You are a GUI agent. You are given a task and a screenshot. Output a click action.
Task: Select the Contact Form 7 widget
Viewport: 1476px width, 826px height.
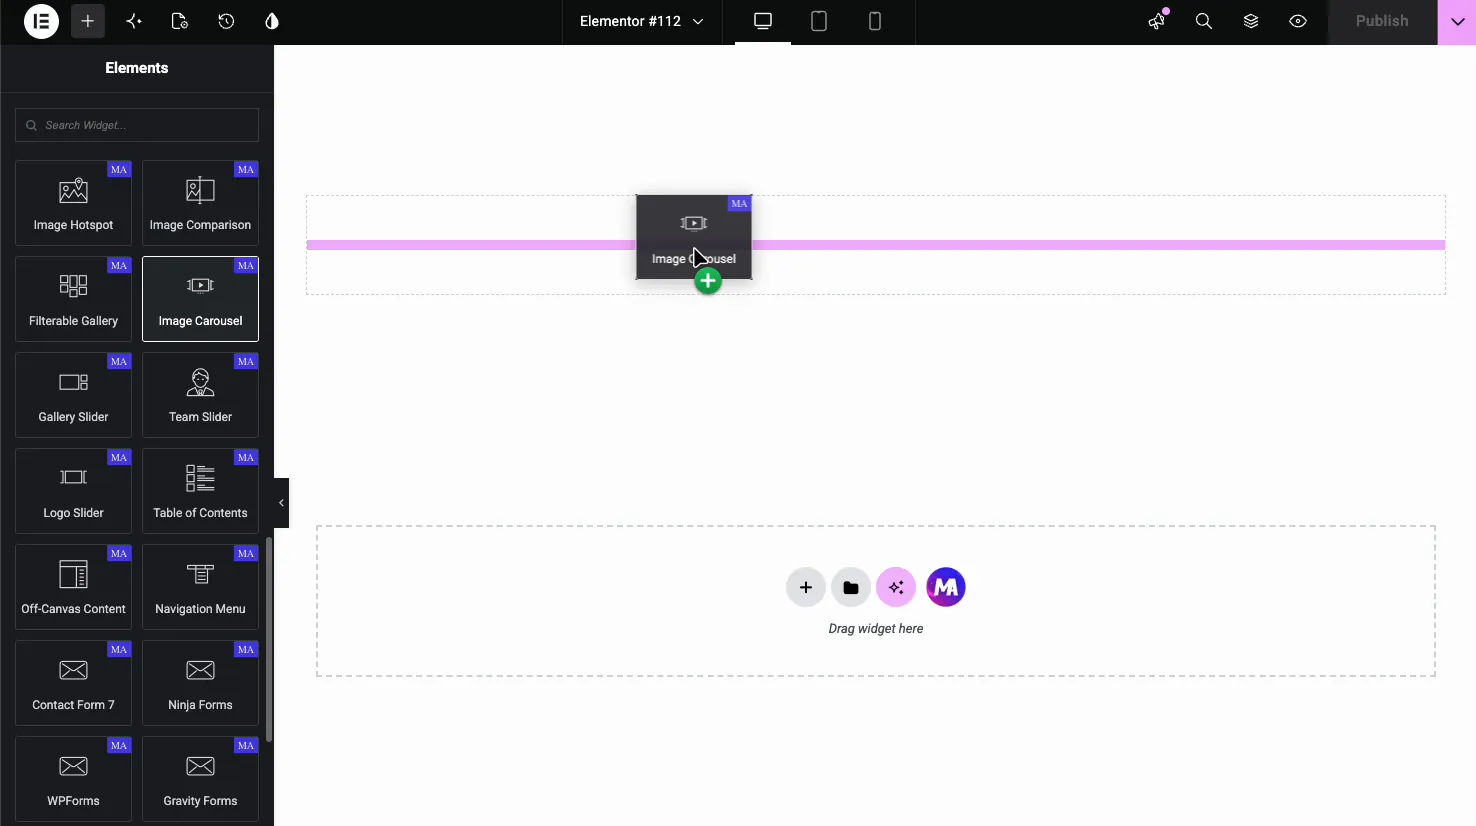73,683
